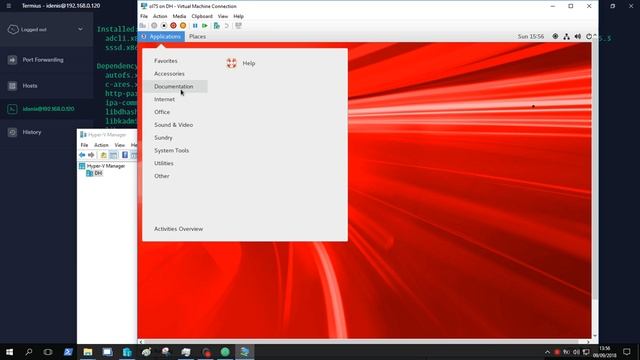Open the Places menu in GNOME

pyautogui.click(x=198, y=36)
